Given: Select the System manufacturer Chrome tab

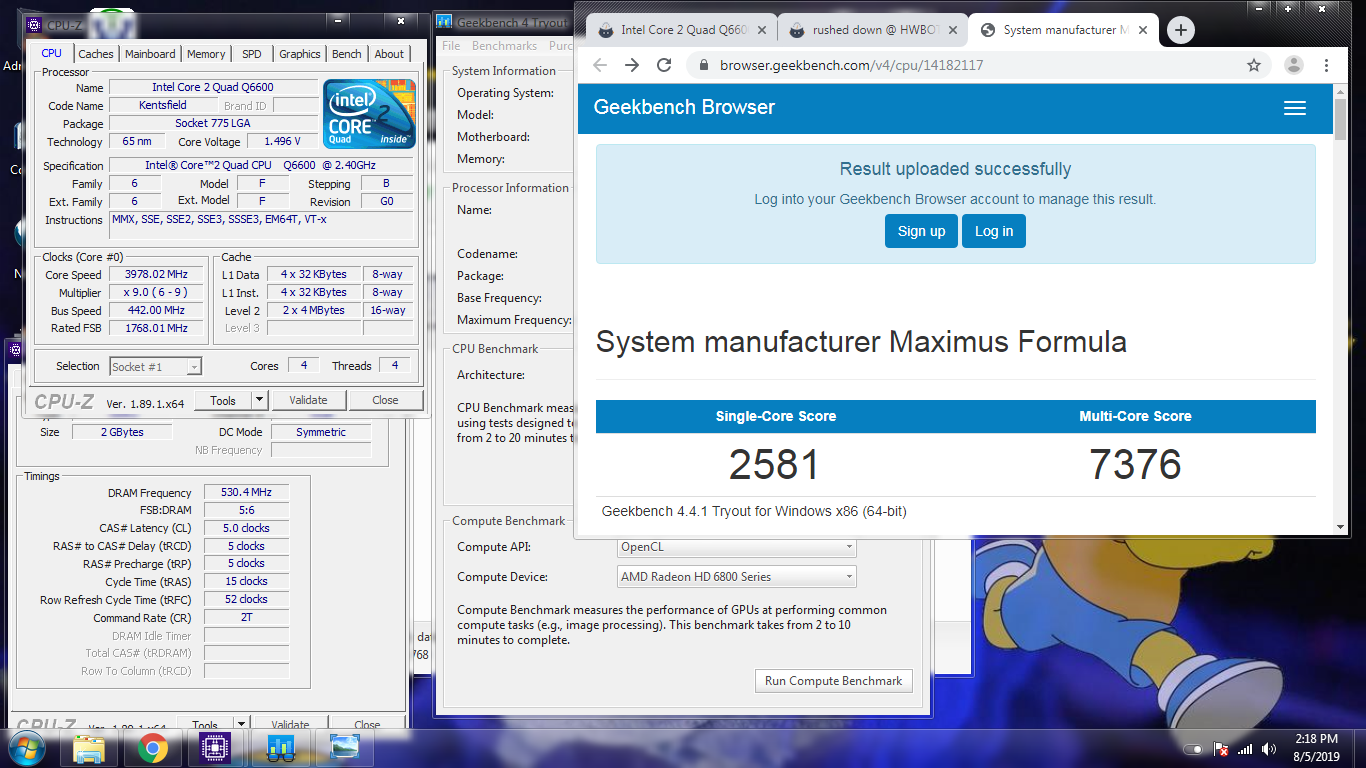Looking at the screenshot, I should click(x=1062, y=30).
